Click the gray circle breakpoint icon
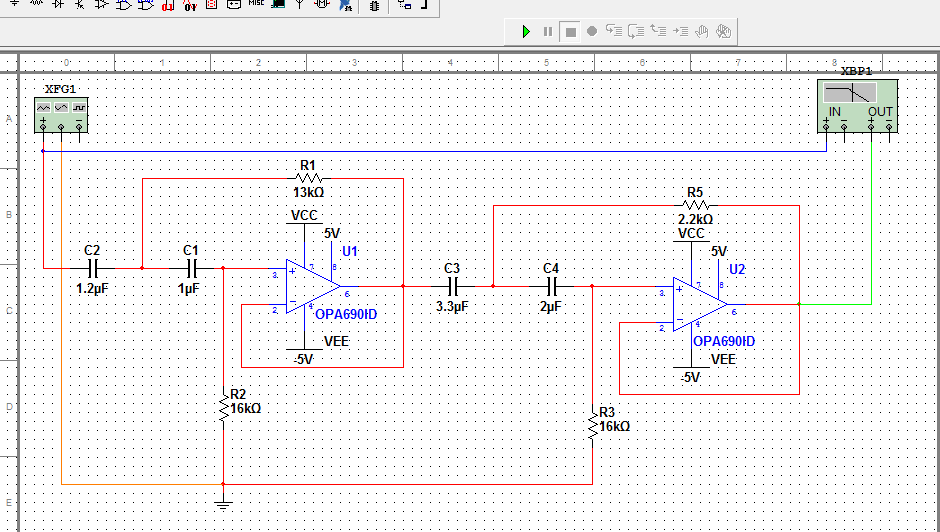940x532 pixels. [592, 32]
